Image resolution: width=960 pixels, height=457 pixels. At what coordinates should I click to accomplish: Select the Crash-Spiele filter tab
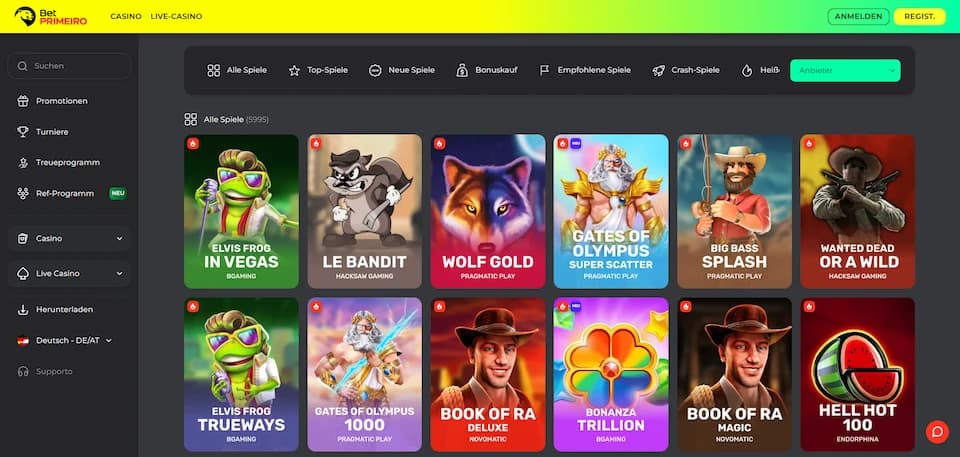pos(686,70)
